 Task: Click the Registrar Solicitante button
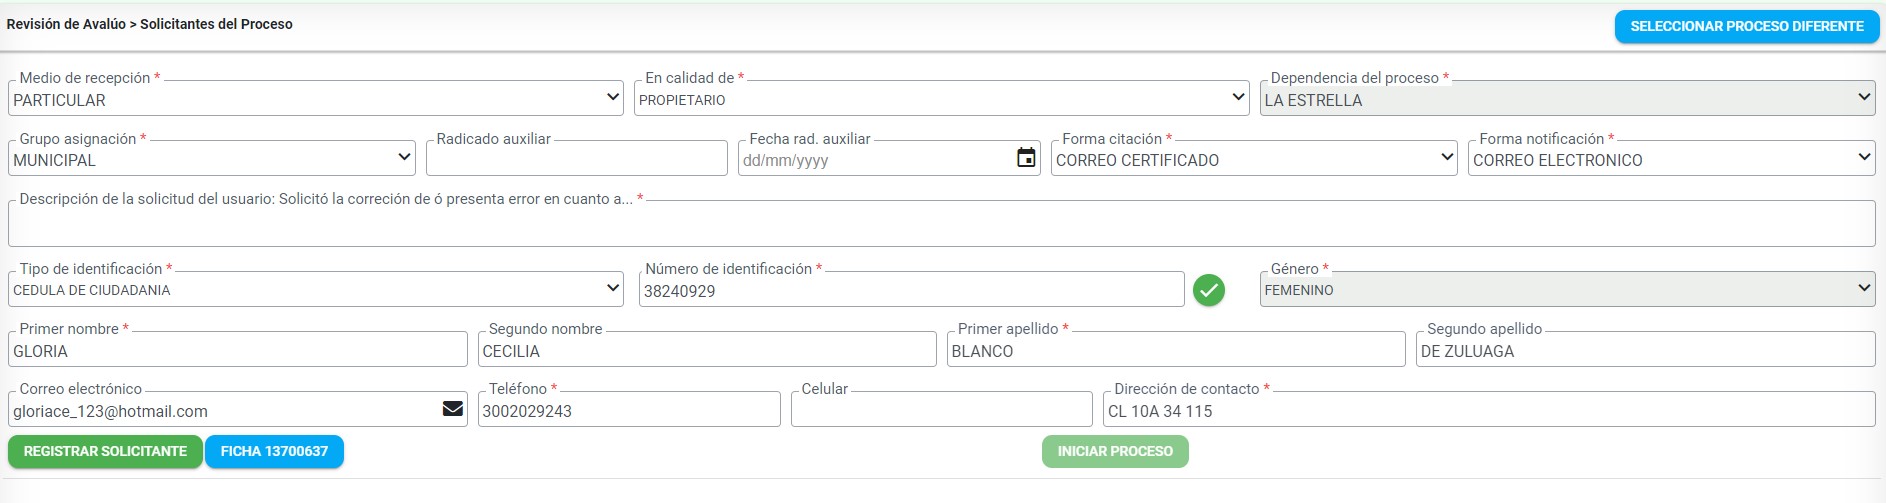[105, 452]
